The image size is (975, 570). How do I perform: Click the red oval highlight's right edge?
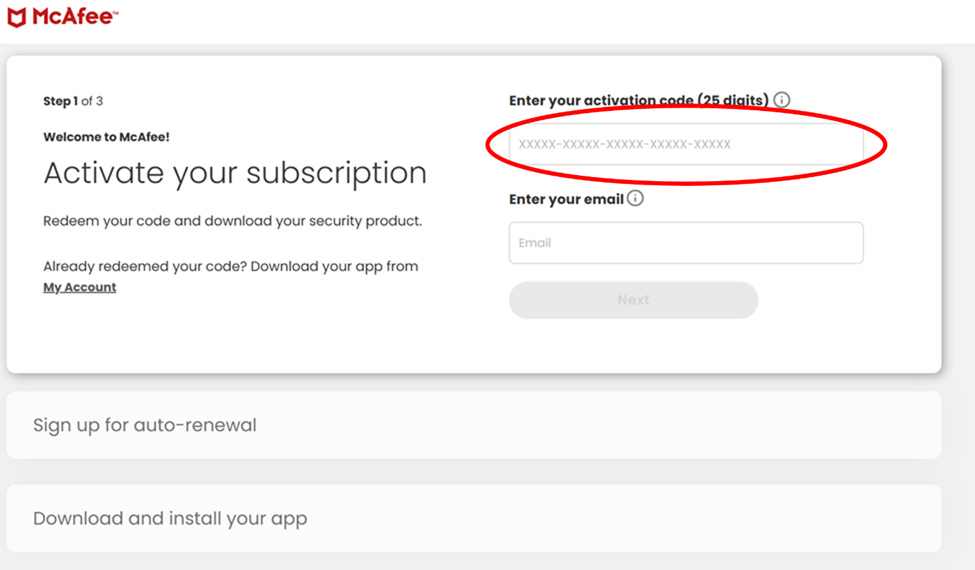pyautogui.click(x=886, y=143)
